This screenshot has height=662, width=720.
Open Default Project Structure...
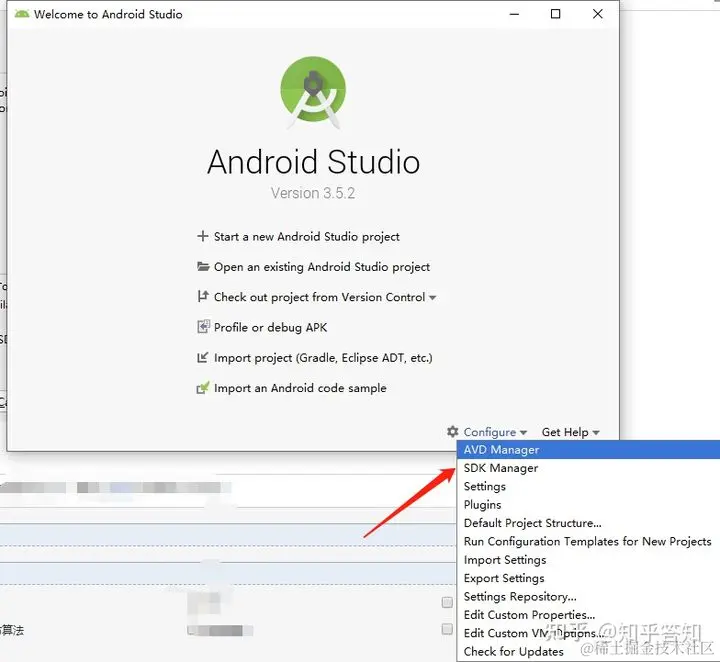[x=588, y=523]
